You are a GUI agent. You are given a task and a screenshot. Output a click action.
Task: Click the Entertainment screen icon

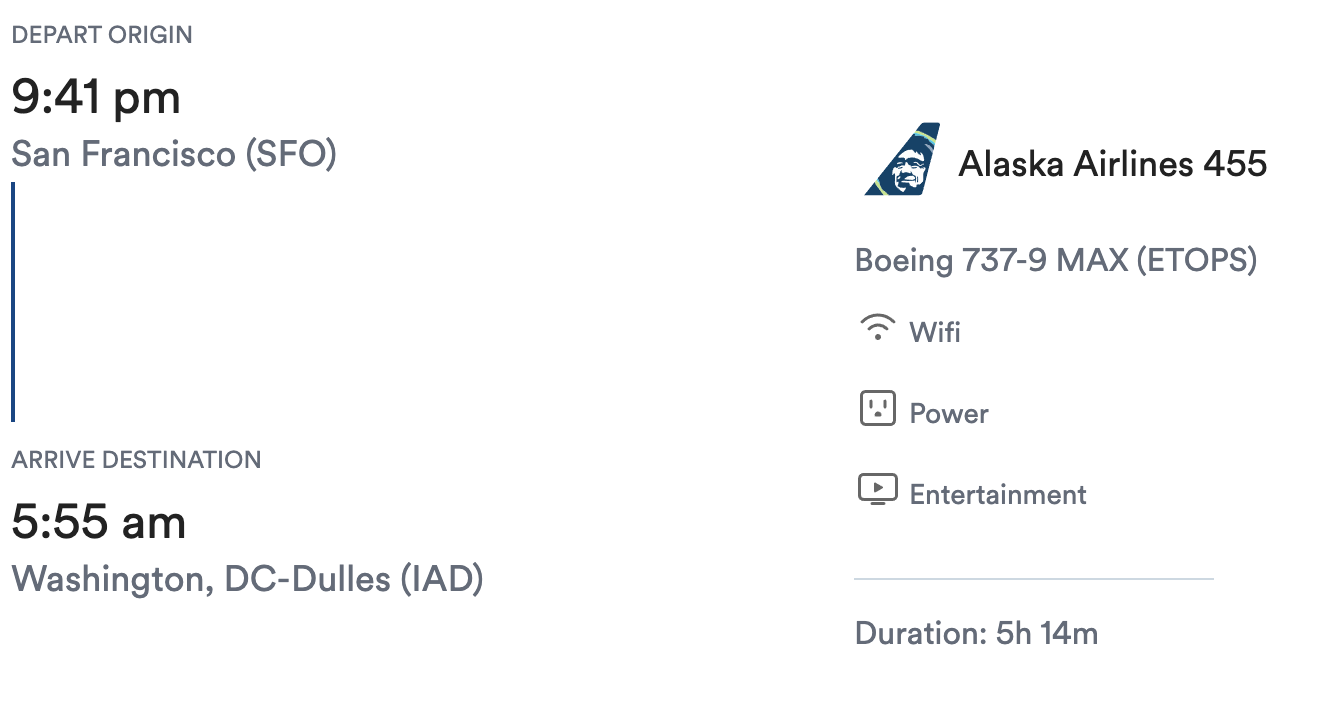point(877,490)
